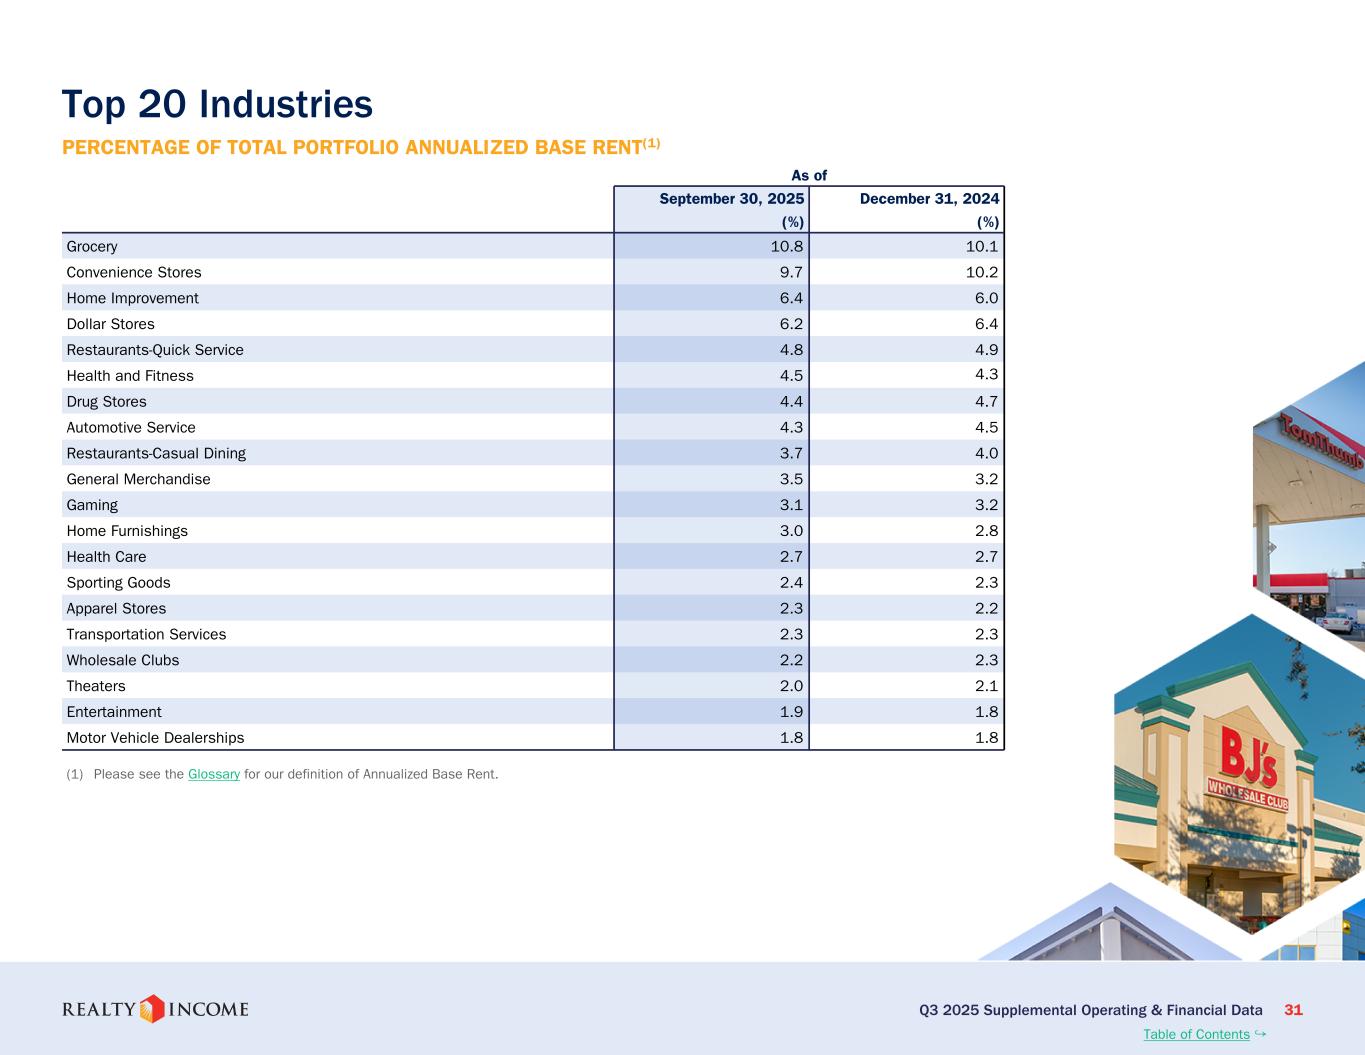The height and width of the screenshot is (1055, 1365).
Task: Click the arrow icon beside Table of Contents
Action: pyautogui.click(x=1260, y=1033)
